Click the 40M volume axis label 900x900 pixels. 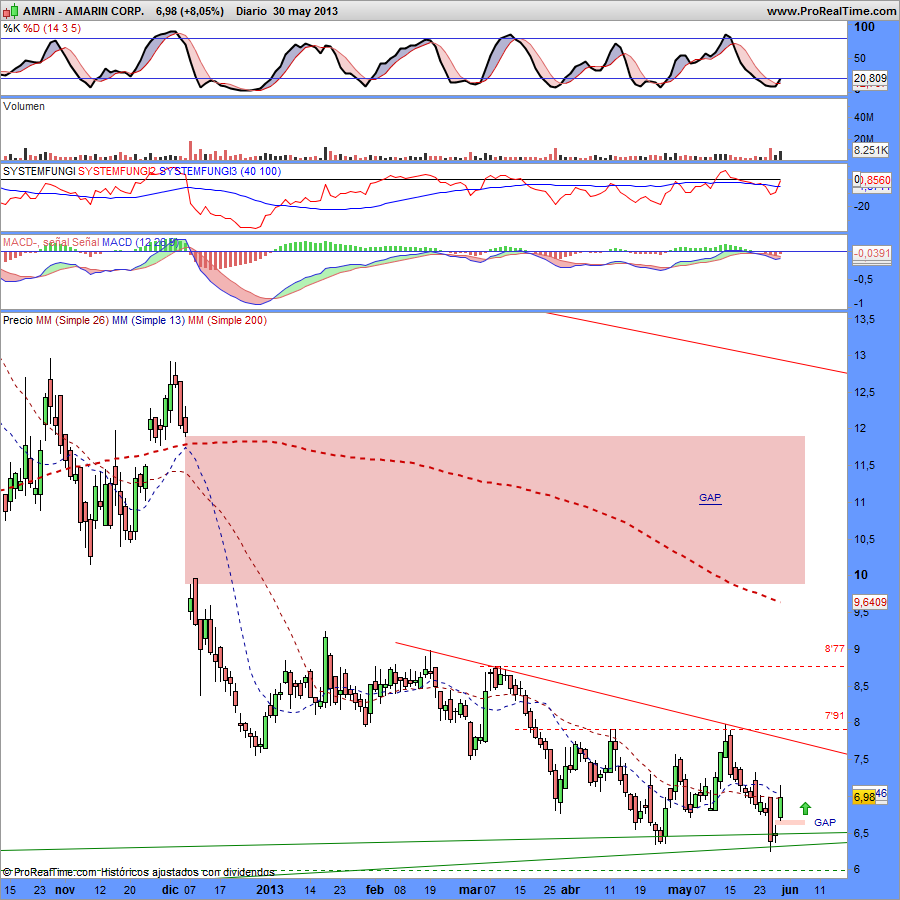point(864,118)
